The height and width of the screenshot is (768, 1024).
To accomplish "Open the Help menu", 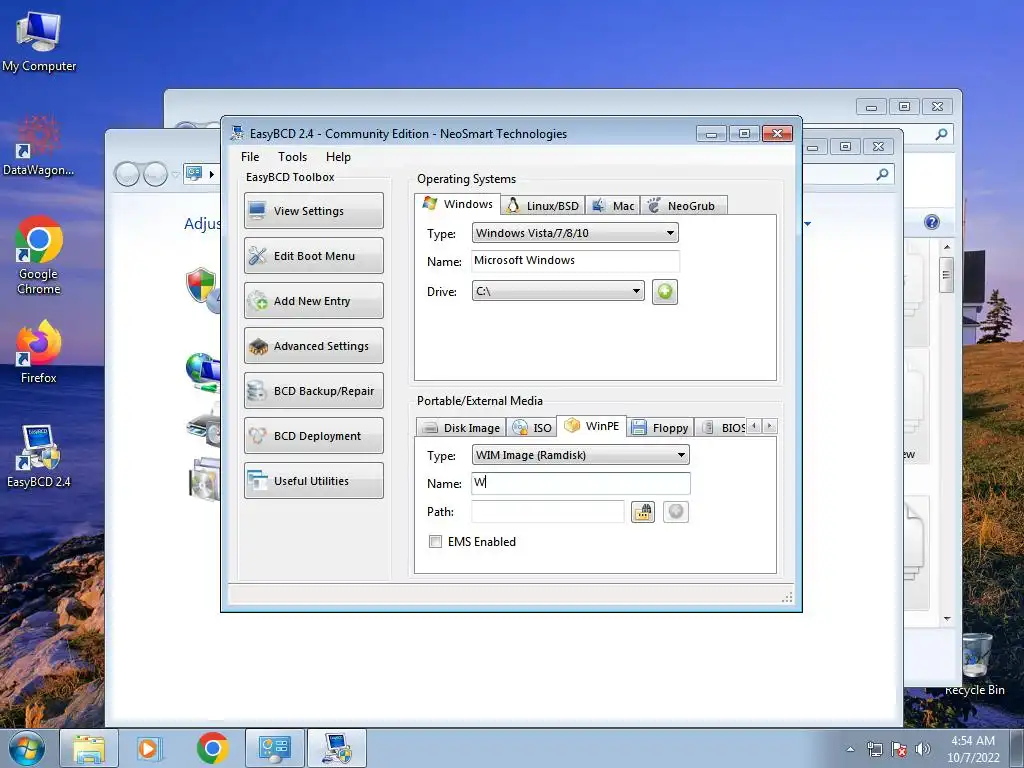I will point(338,157).
